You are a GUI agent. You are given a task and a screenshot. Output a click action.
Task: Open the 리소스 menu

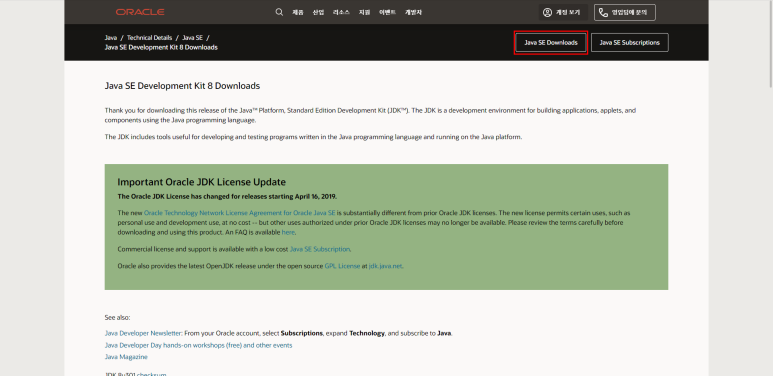point(341,12)
